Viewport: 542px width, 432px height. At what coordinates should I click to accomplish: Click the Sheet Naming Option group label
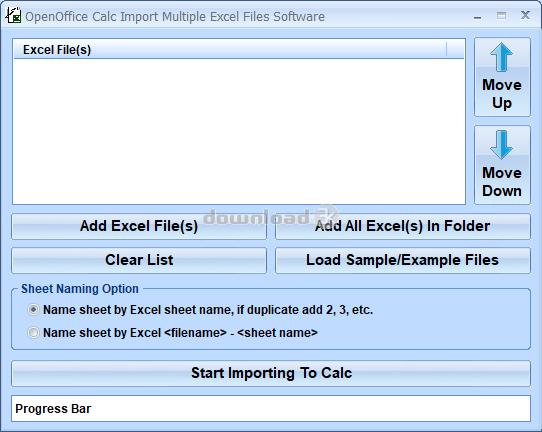(80, 289)
